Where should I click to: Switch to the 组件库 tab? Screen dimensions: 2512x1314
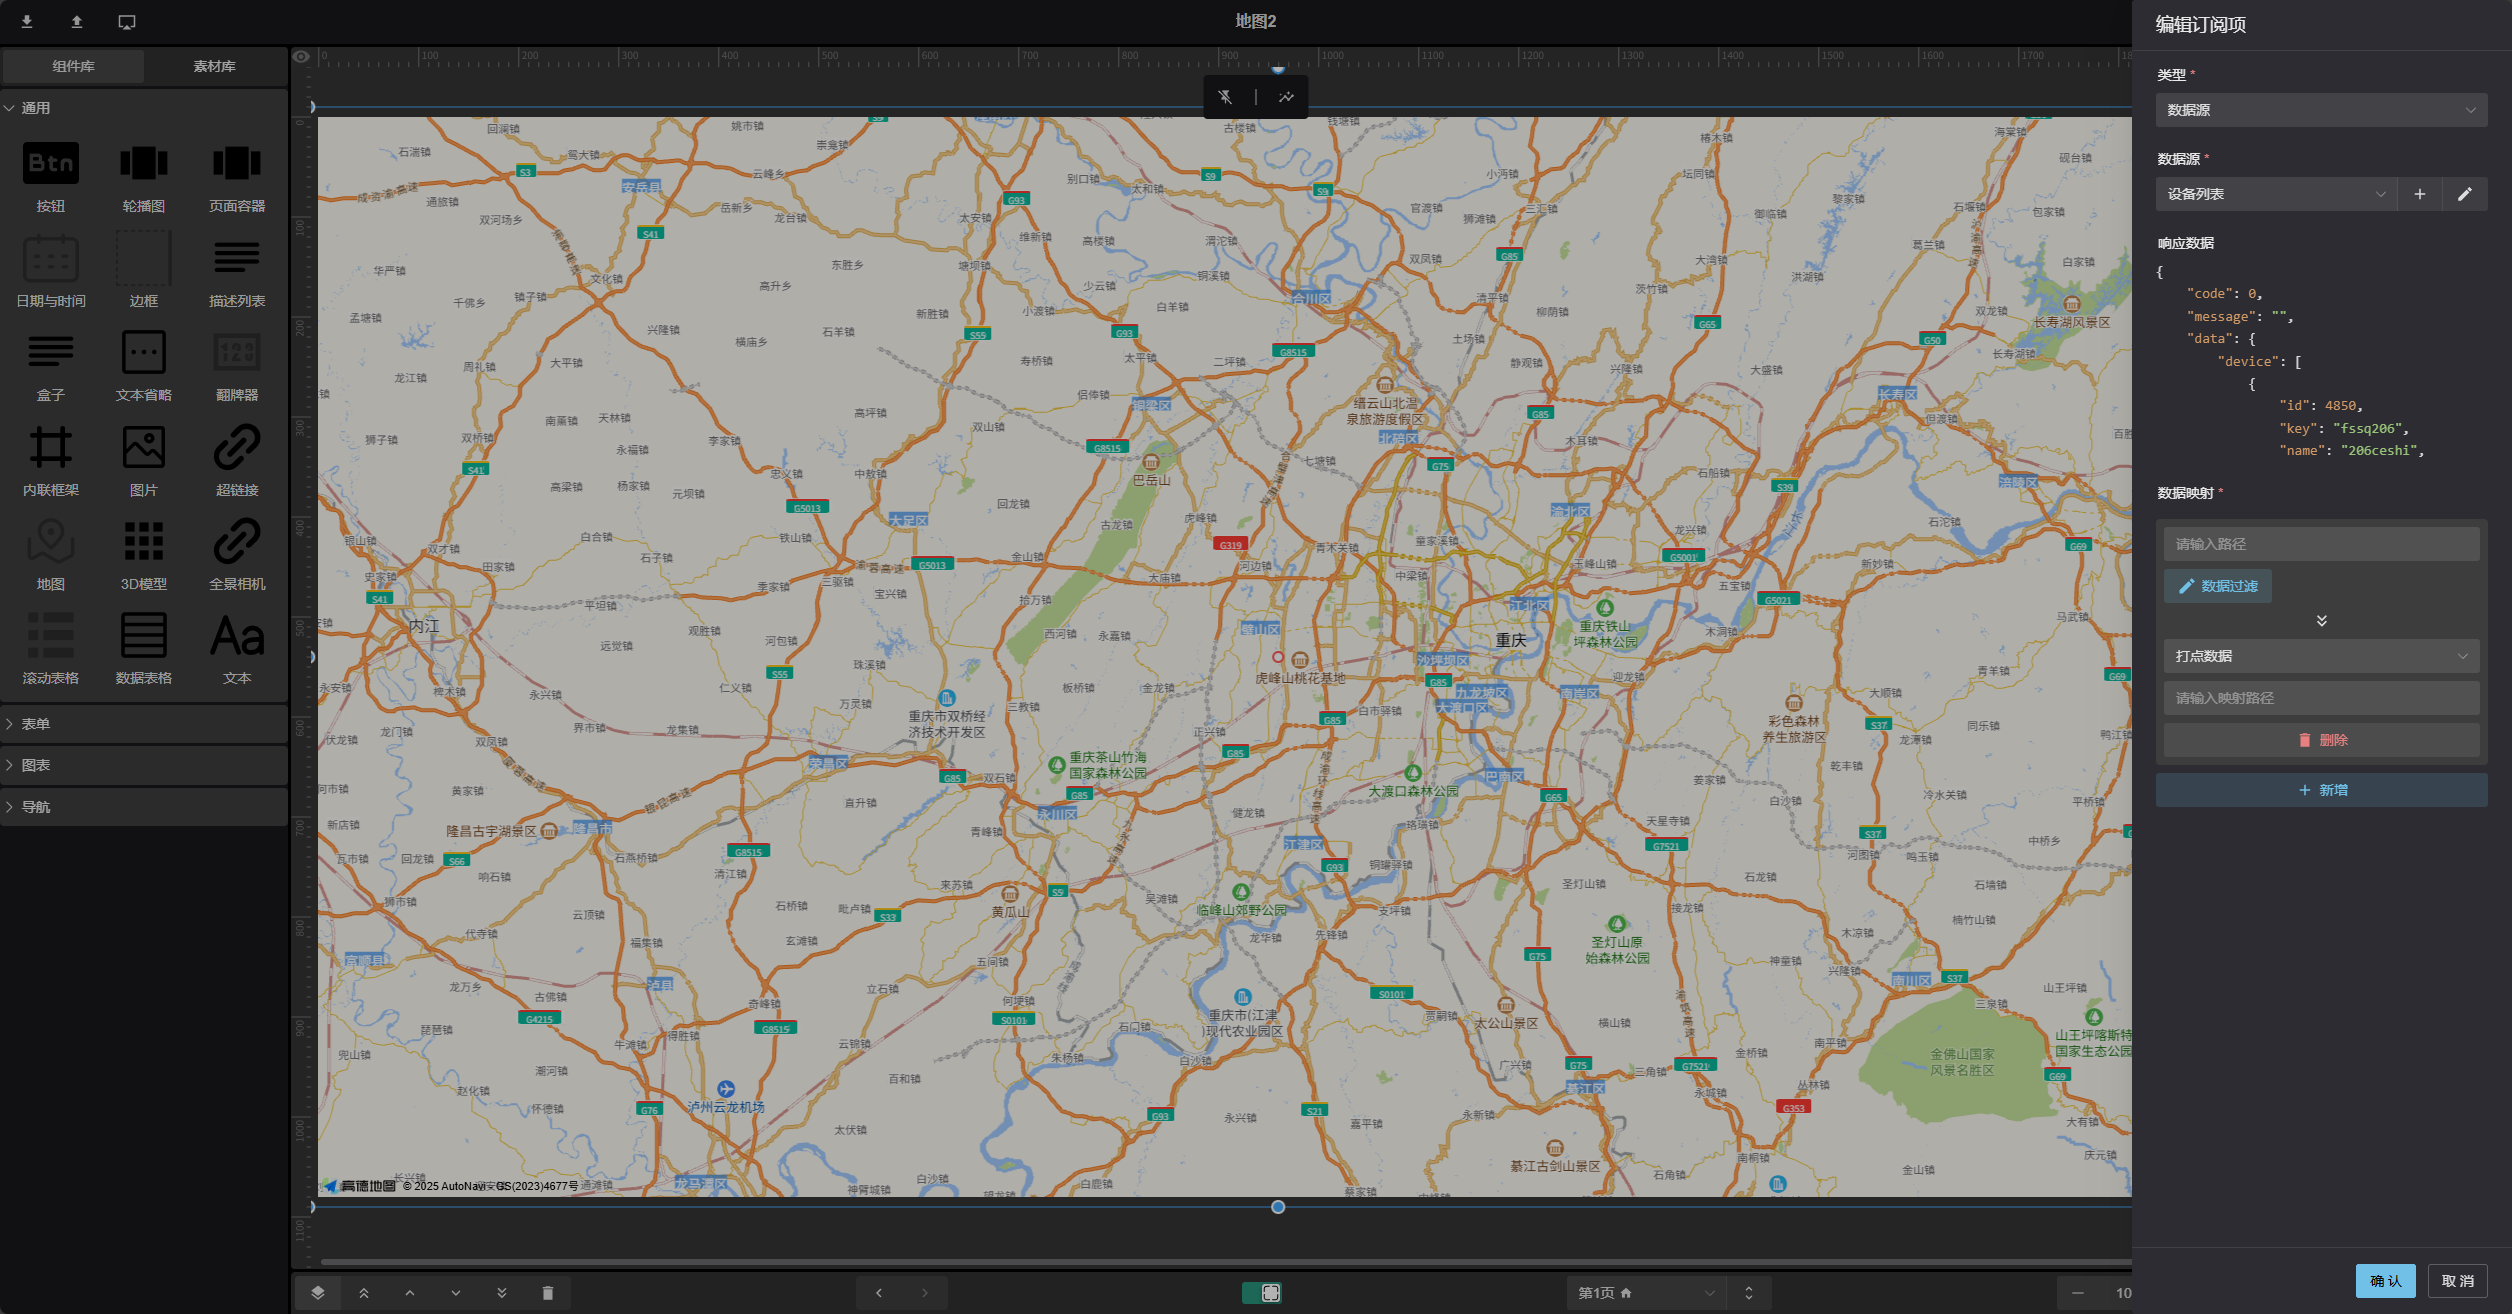tap(73, 66)
